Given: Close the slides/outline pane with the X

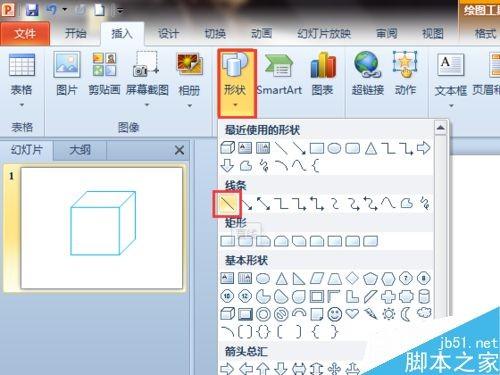Looking at the screenshot, I should (x=179, y=150).
